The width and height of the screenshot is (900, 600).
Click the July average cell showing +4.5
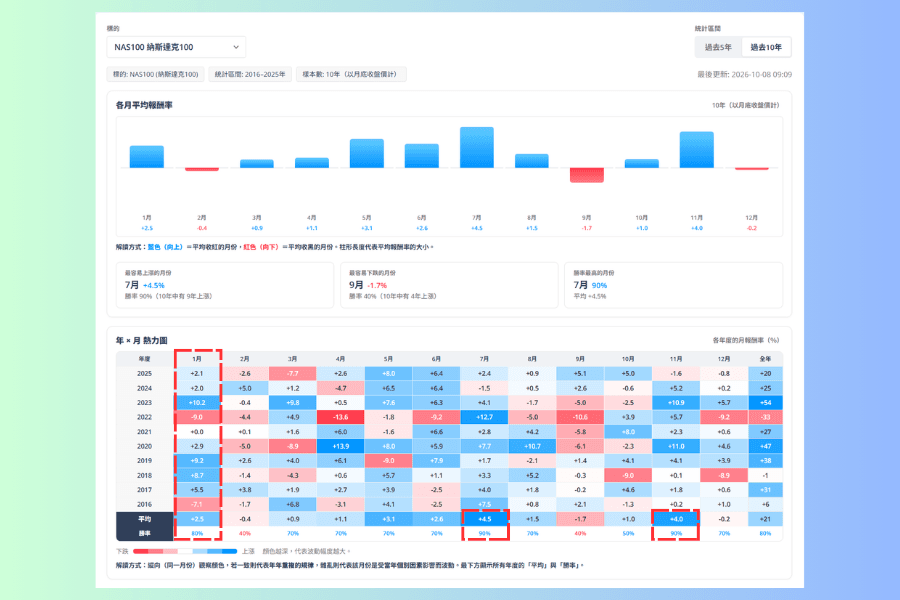pyautogui.click(x=484, y=519)
